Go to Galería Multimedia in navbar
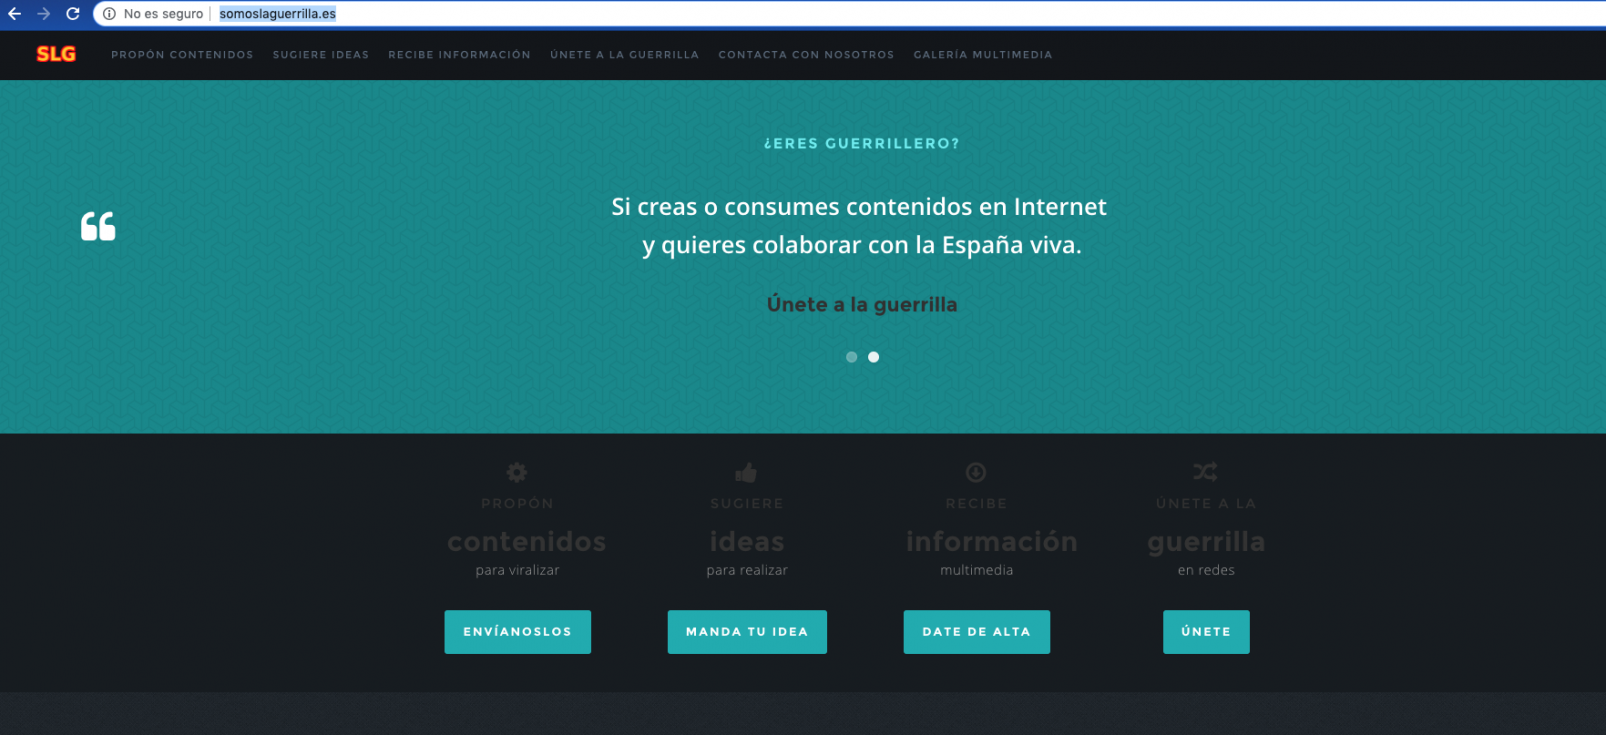This screenshot has height=735, width=1606. (982, 55)
